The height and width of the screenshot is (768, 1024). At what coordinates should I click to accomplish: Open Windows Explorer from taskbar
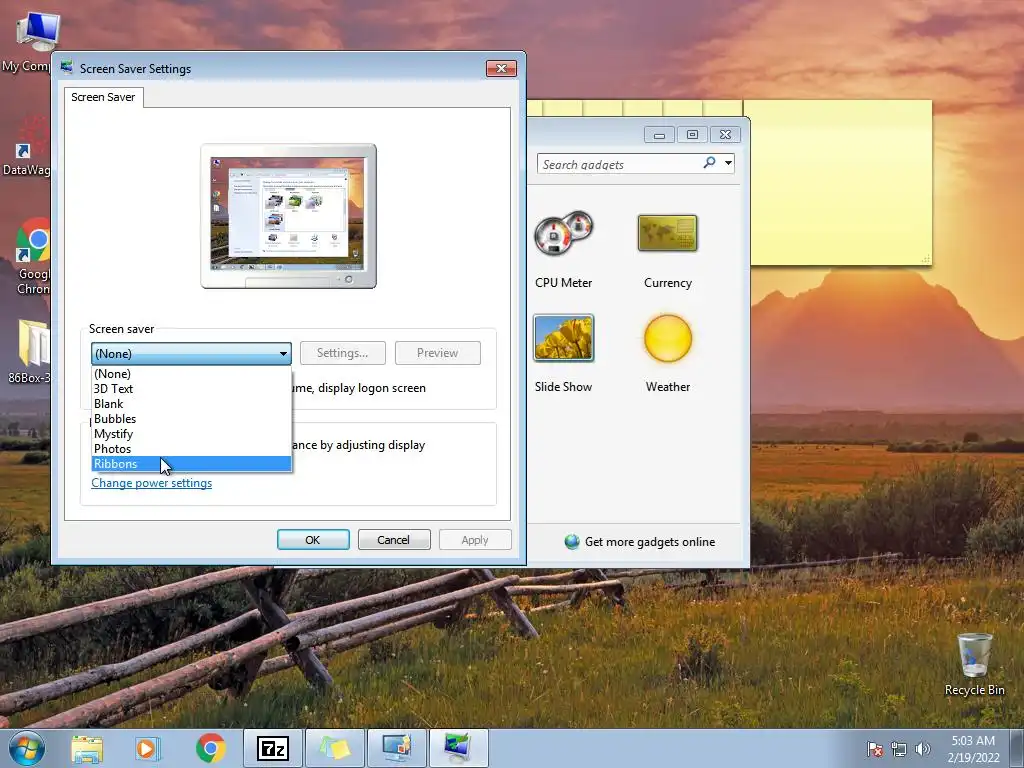pyautogui.click(x=87, y=748)
